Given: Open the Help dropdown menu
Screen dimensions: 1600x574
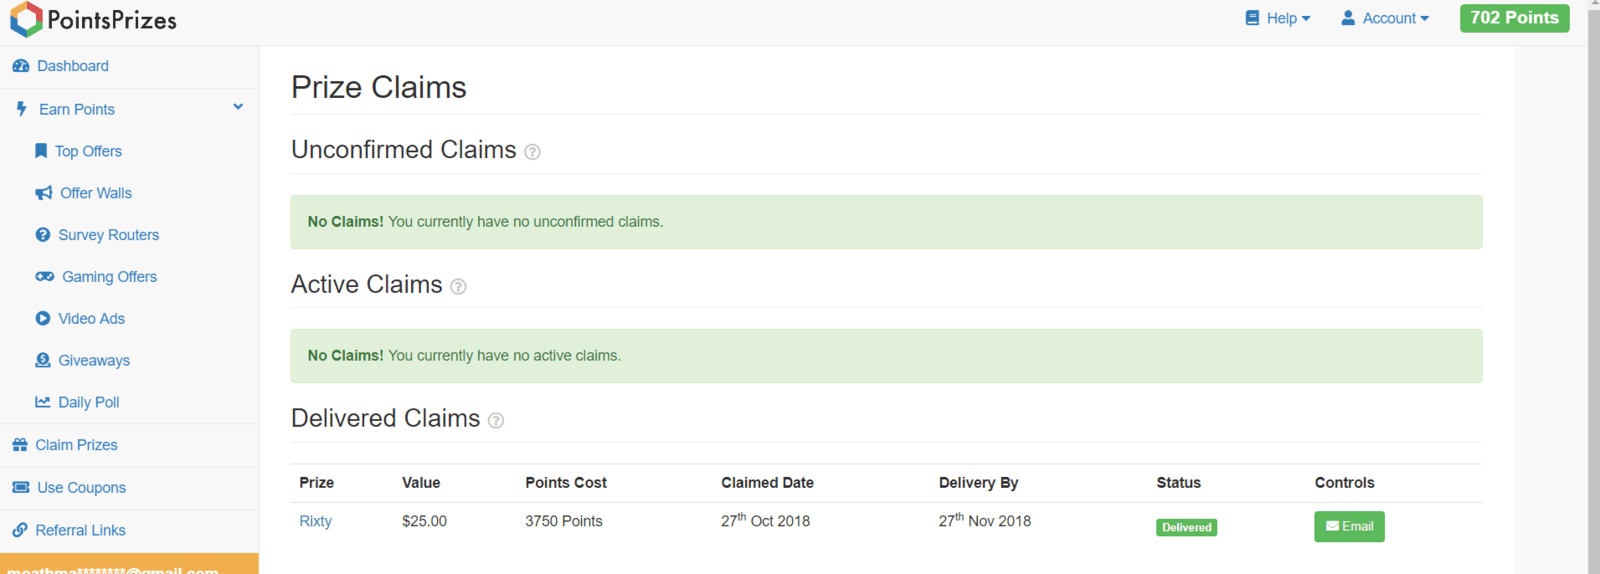Looking at the screenshot, I should (x=1278, y=18).
